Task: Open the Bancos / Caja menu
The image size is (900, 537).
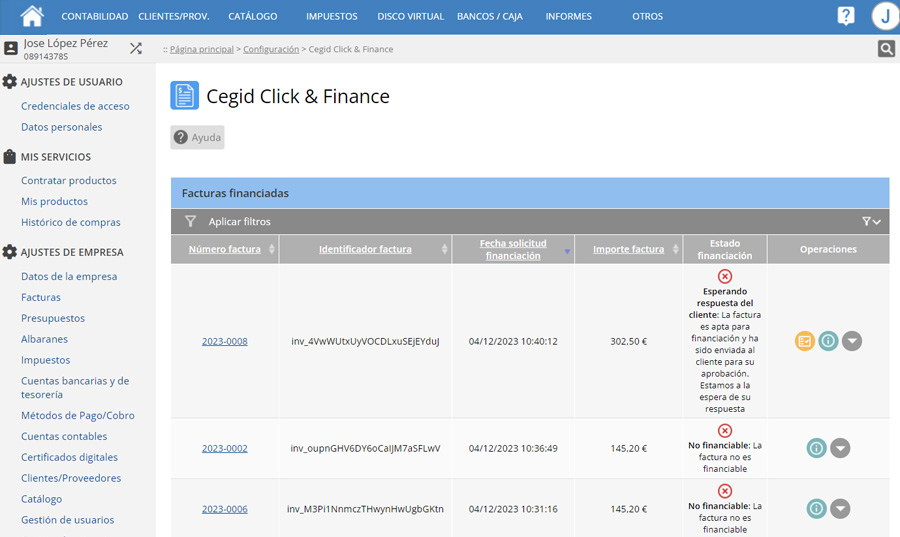Action: (x=490, y=17)
